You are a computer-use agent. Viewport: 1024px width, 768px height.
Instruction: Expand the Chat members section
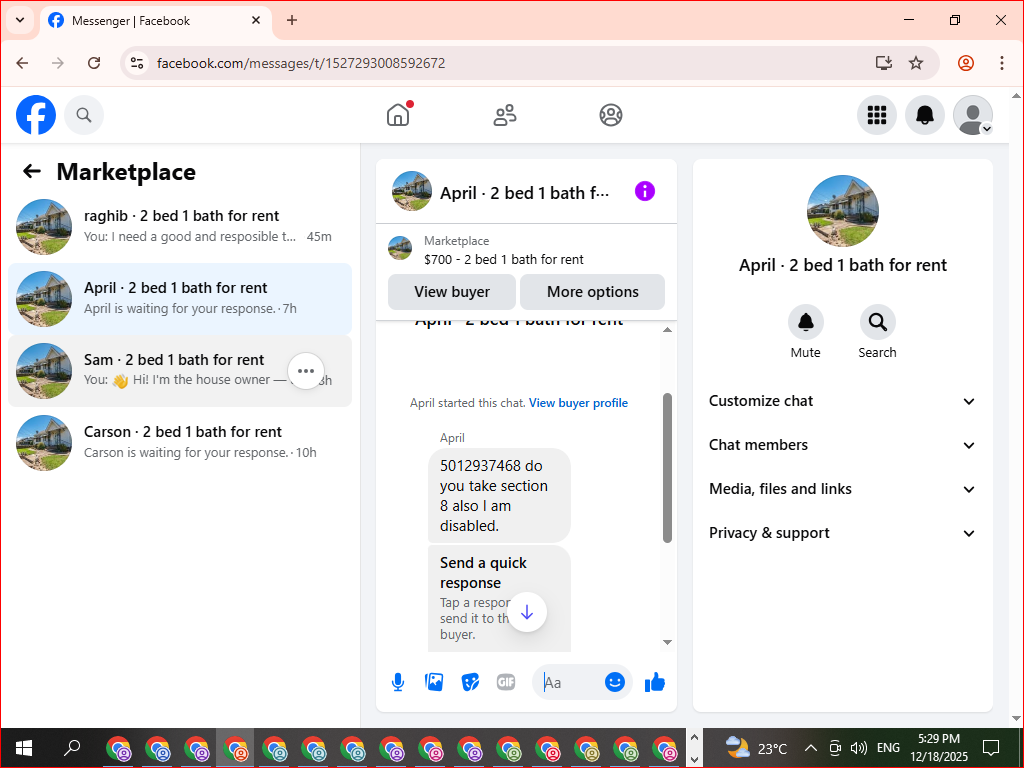pyautogui.click(x=842, y=445)
